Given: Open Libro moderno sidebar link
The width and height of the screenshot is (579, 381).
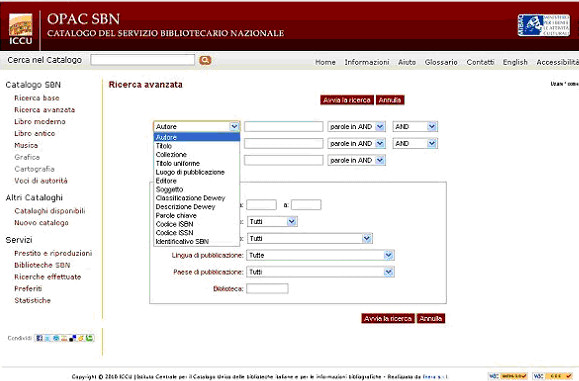Looking at the screenshot, I should click(40, 122).
